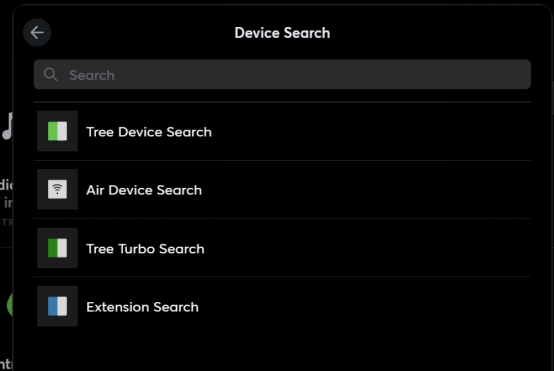Viewport: 554px width, 371px height.
Task: Click the cut-off "TR" text behind the panel
Action: point(7,223)
